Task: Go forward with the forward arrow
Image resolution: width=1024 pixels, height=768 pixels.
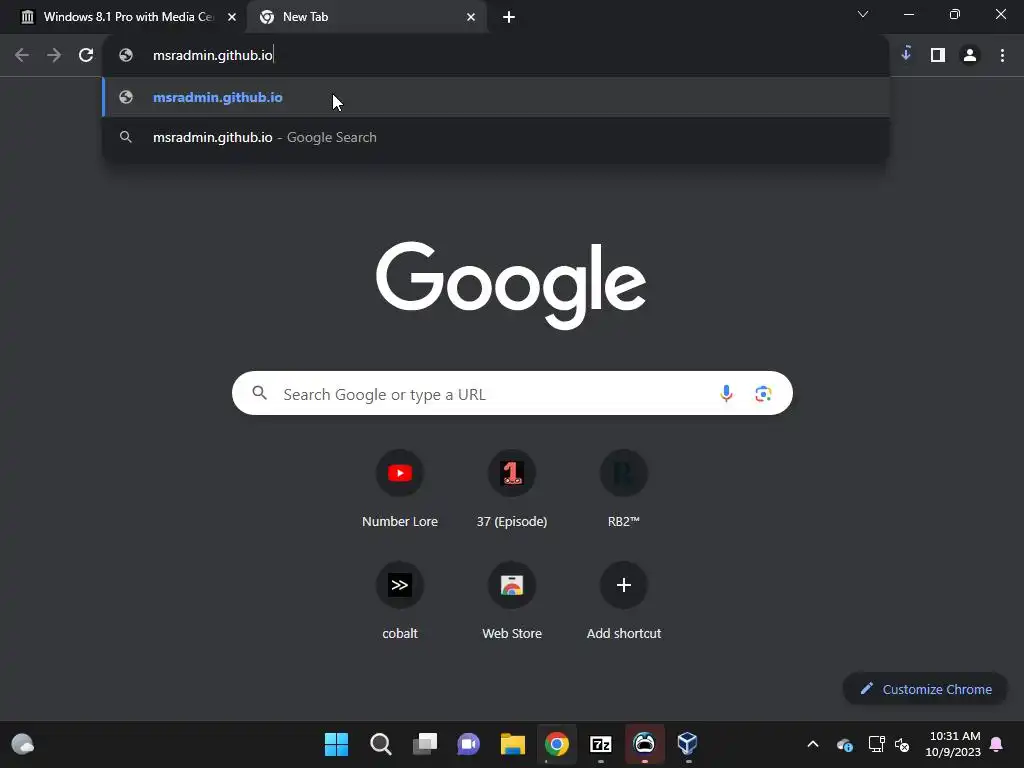Action: coord(54,56)
